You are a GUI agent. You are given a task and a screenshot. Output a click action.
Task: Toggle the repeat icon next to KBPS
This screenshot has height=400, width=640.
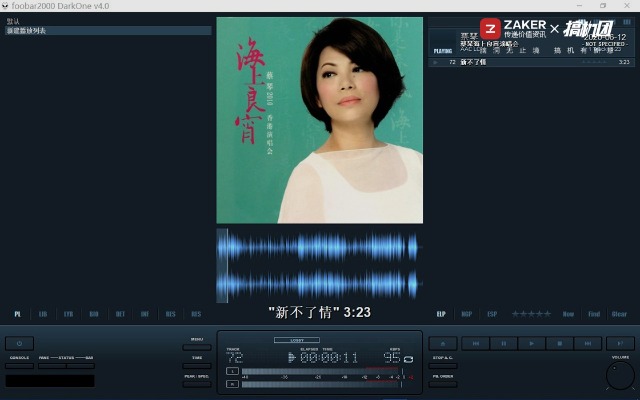click(x=408, y=359)
